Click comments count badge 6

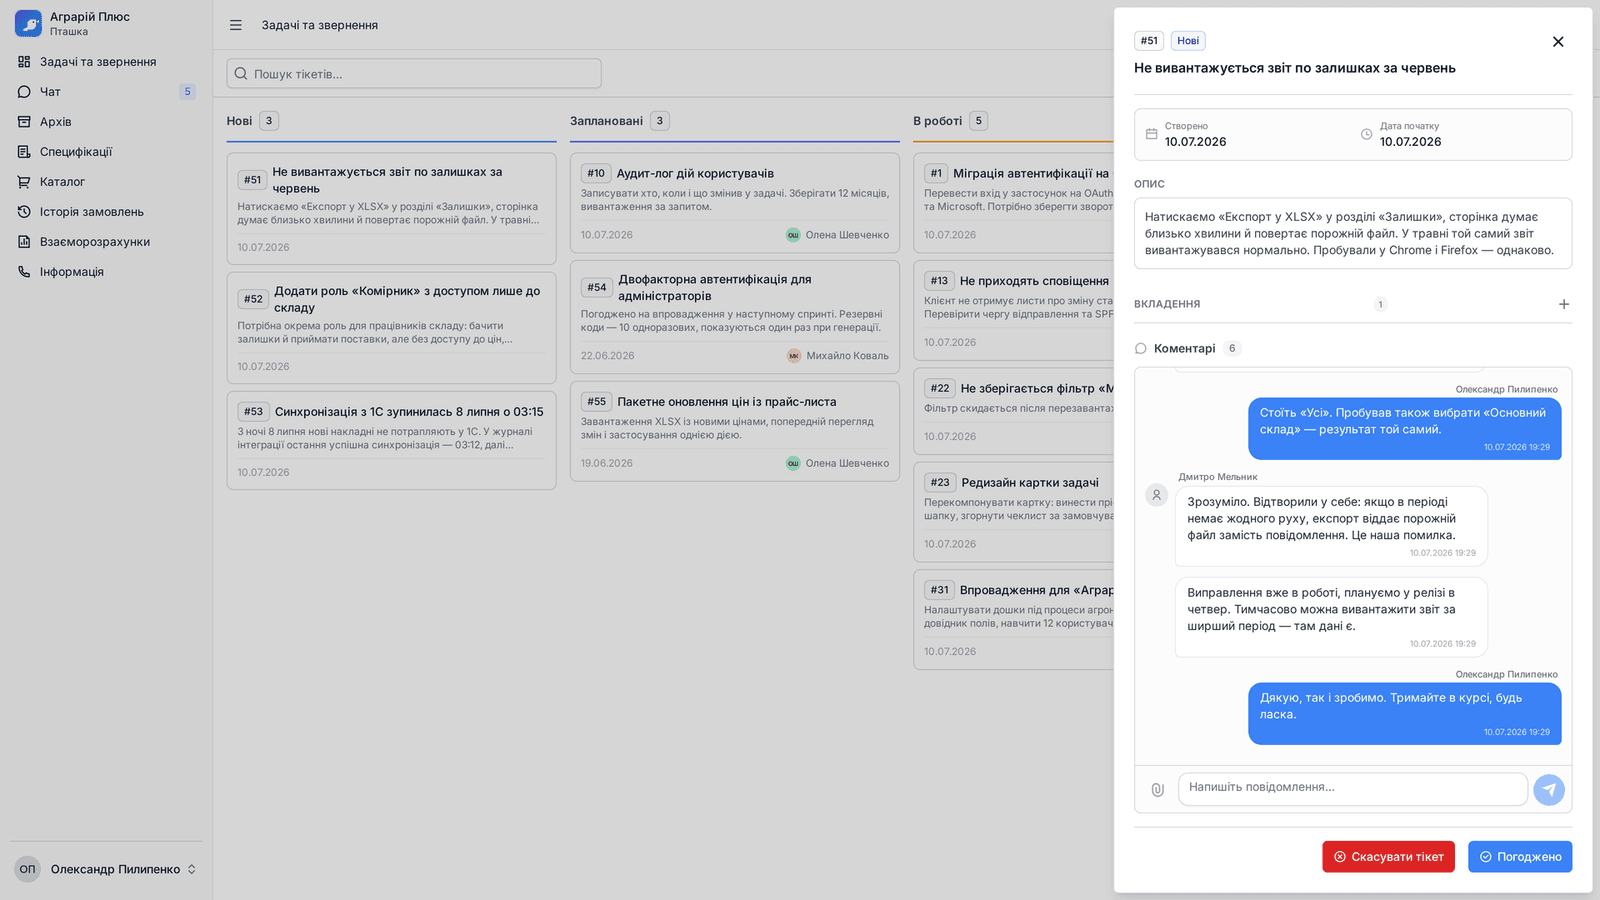tap(1232, 348)
